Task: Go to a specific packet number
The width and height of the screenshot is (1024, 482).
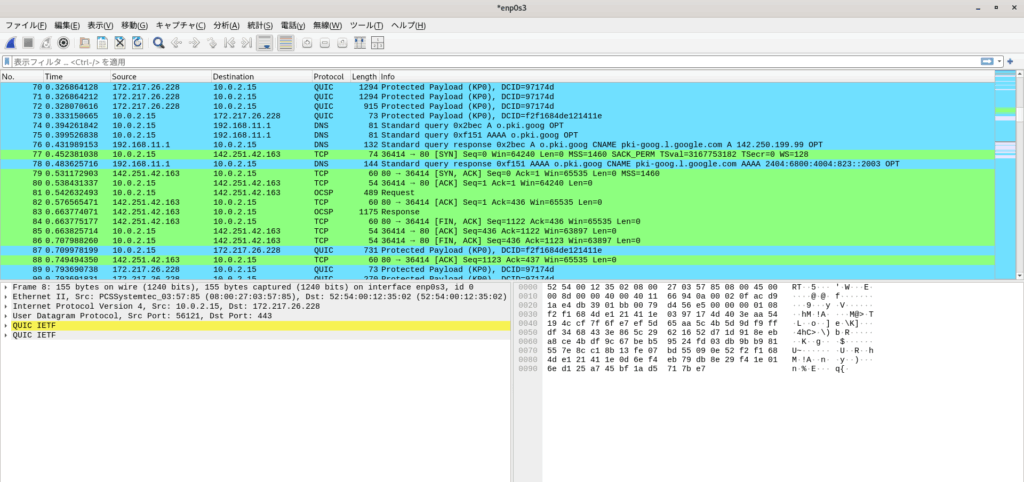Action: (x=212, y=42)
